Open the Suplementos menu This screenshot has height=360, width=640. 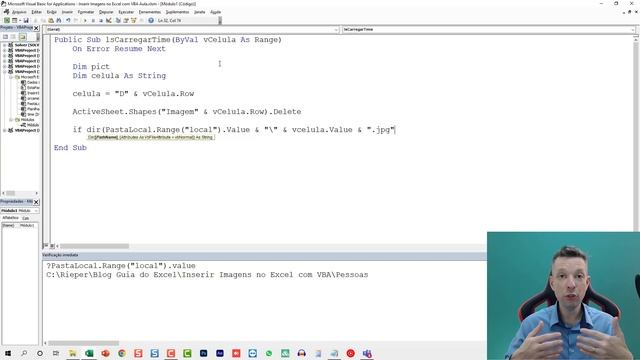click(177, 12)
